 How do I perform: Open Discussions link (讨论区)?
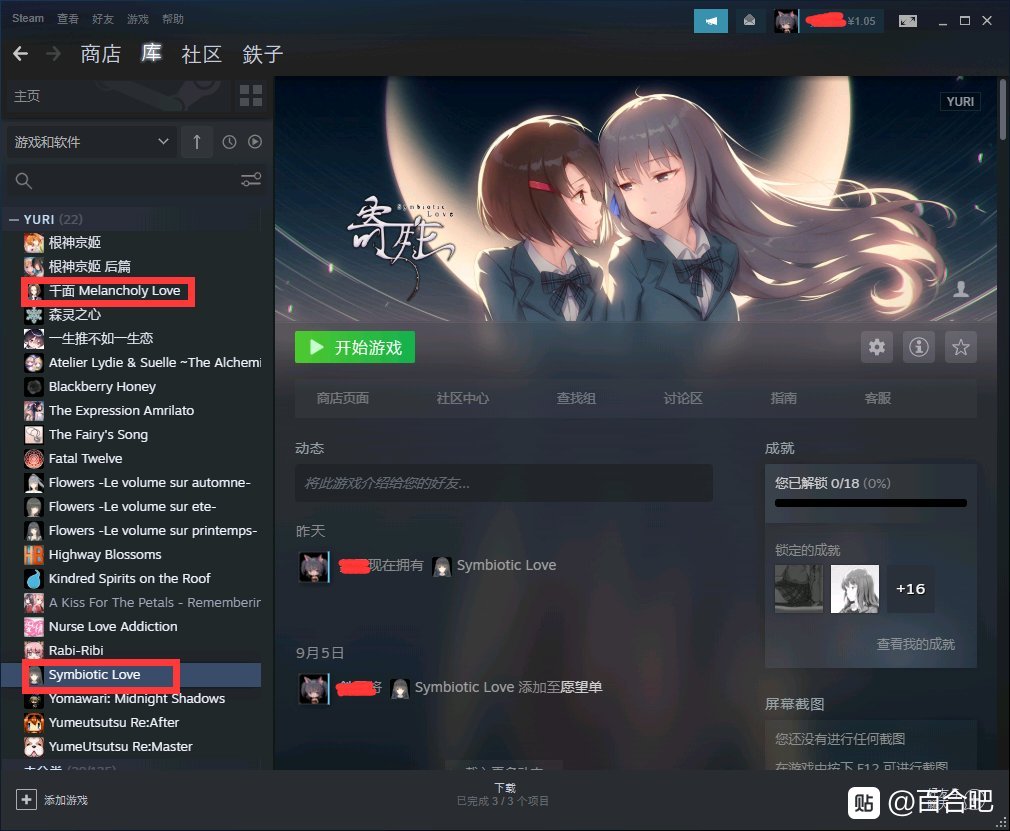[683, 398]
